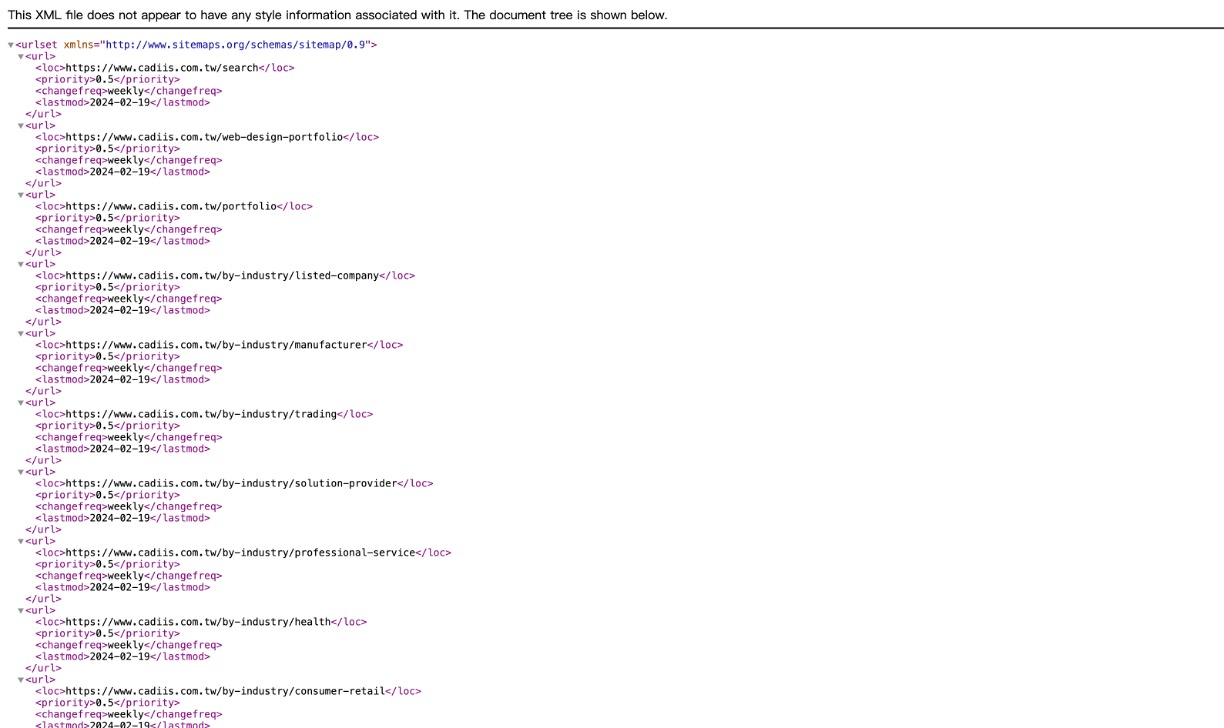Click priority 0.5 under solution-provider entry
This screenshot has height=728, width=1224.
point(105,495)
